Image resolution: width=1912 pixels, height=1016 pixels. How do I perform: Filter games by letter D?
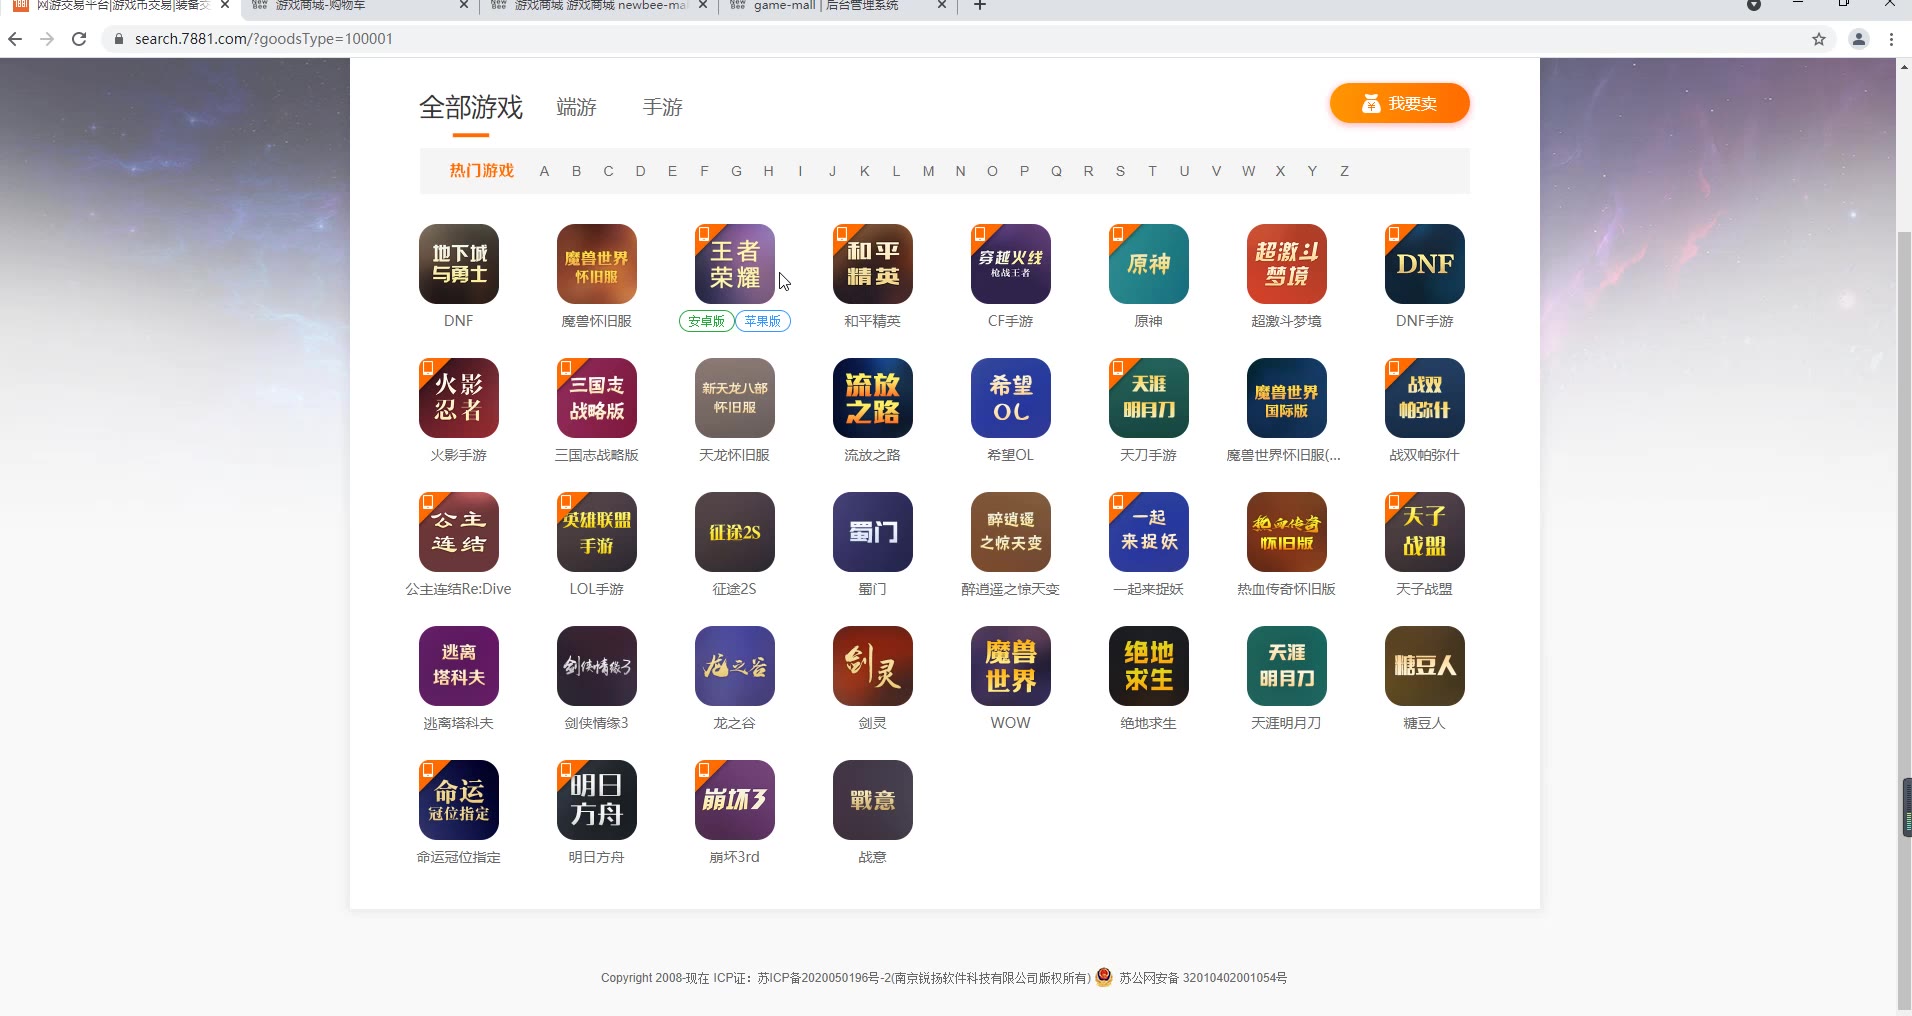coord(640,171)
